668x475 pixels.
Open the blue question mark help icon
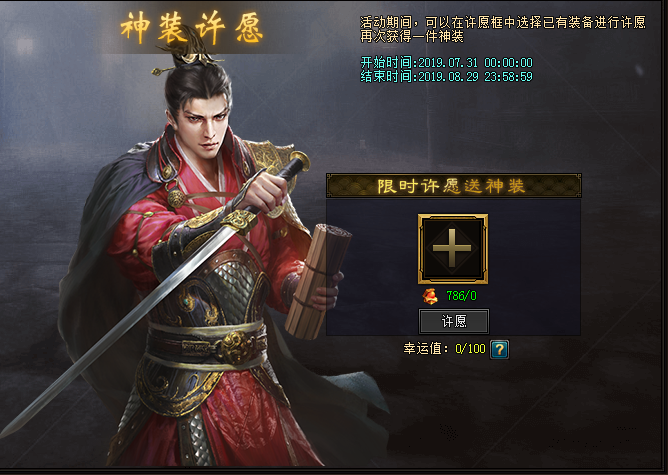click(499, 349)
